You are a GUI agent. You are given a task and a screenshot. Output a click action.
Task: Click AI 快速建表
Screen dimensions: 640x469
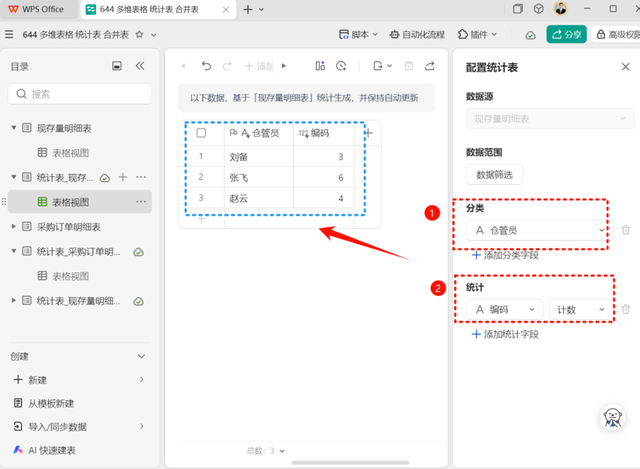click(44, 450)
